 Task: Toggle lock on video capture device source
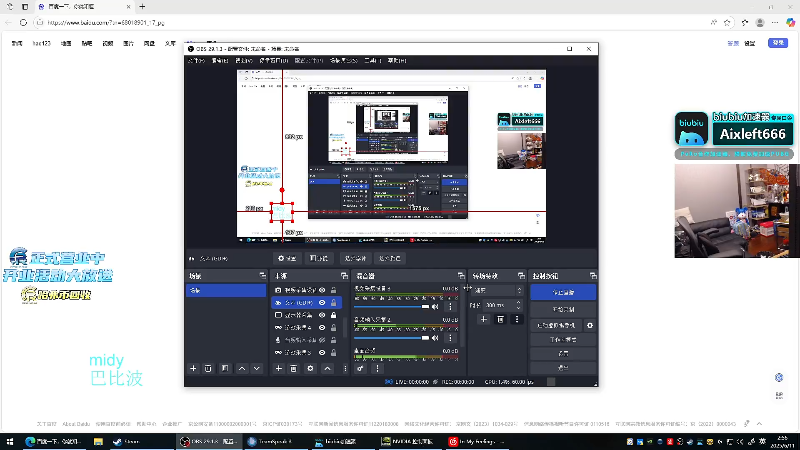(334, 290)
